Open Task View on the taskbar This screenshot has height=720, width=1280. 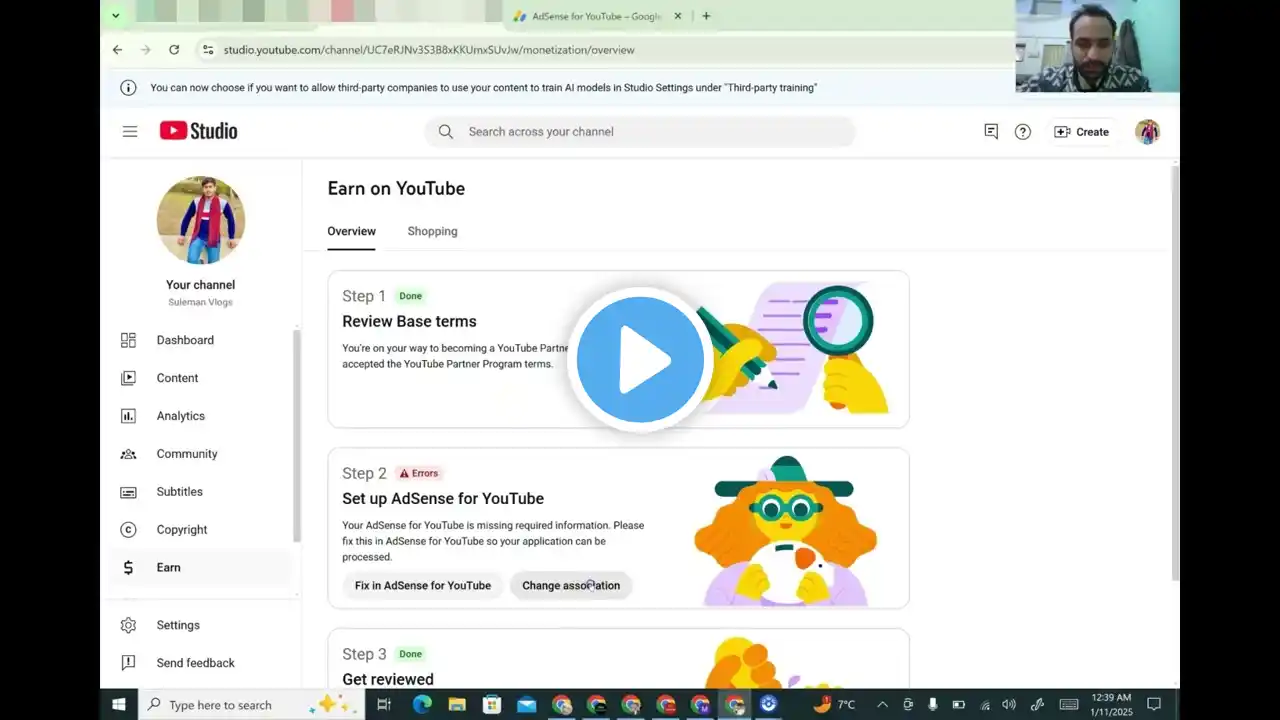(x=384, y=704)
